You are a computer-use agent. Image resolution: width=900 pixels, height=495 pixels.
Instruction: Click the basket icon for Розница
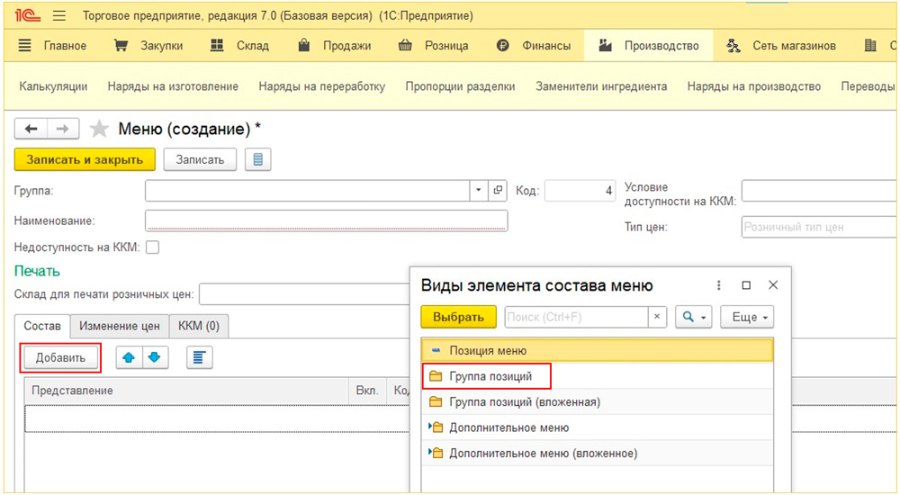coord(405,45)
